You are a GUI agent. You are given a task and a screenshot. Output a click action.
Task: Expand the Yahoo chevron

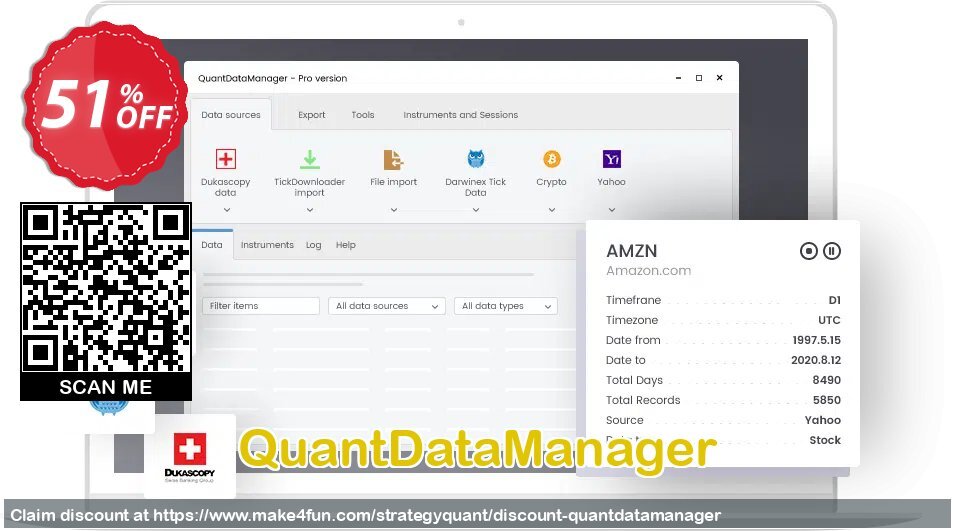(x=612, y=210)
